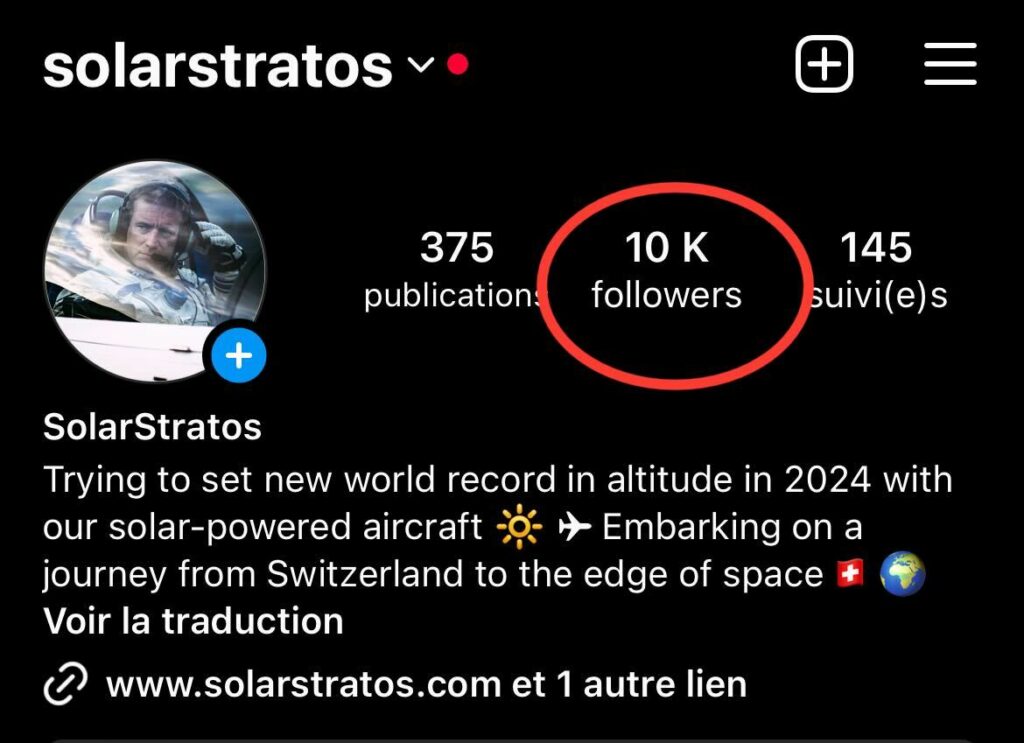
Task: Open the hamburger menu
Action: (950, 64)
